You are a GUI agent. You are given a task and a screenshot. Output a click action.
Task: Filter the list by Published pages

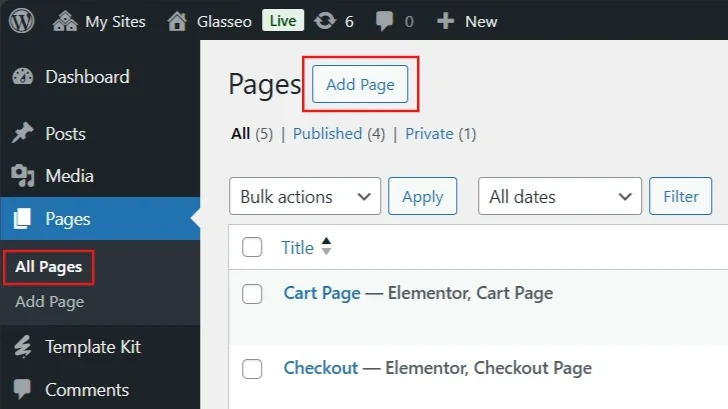click(327, 133)
